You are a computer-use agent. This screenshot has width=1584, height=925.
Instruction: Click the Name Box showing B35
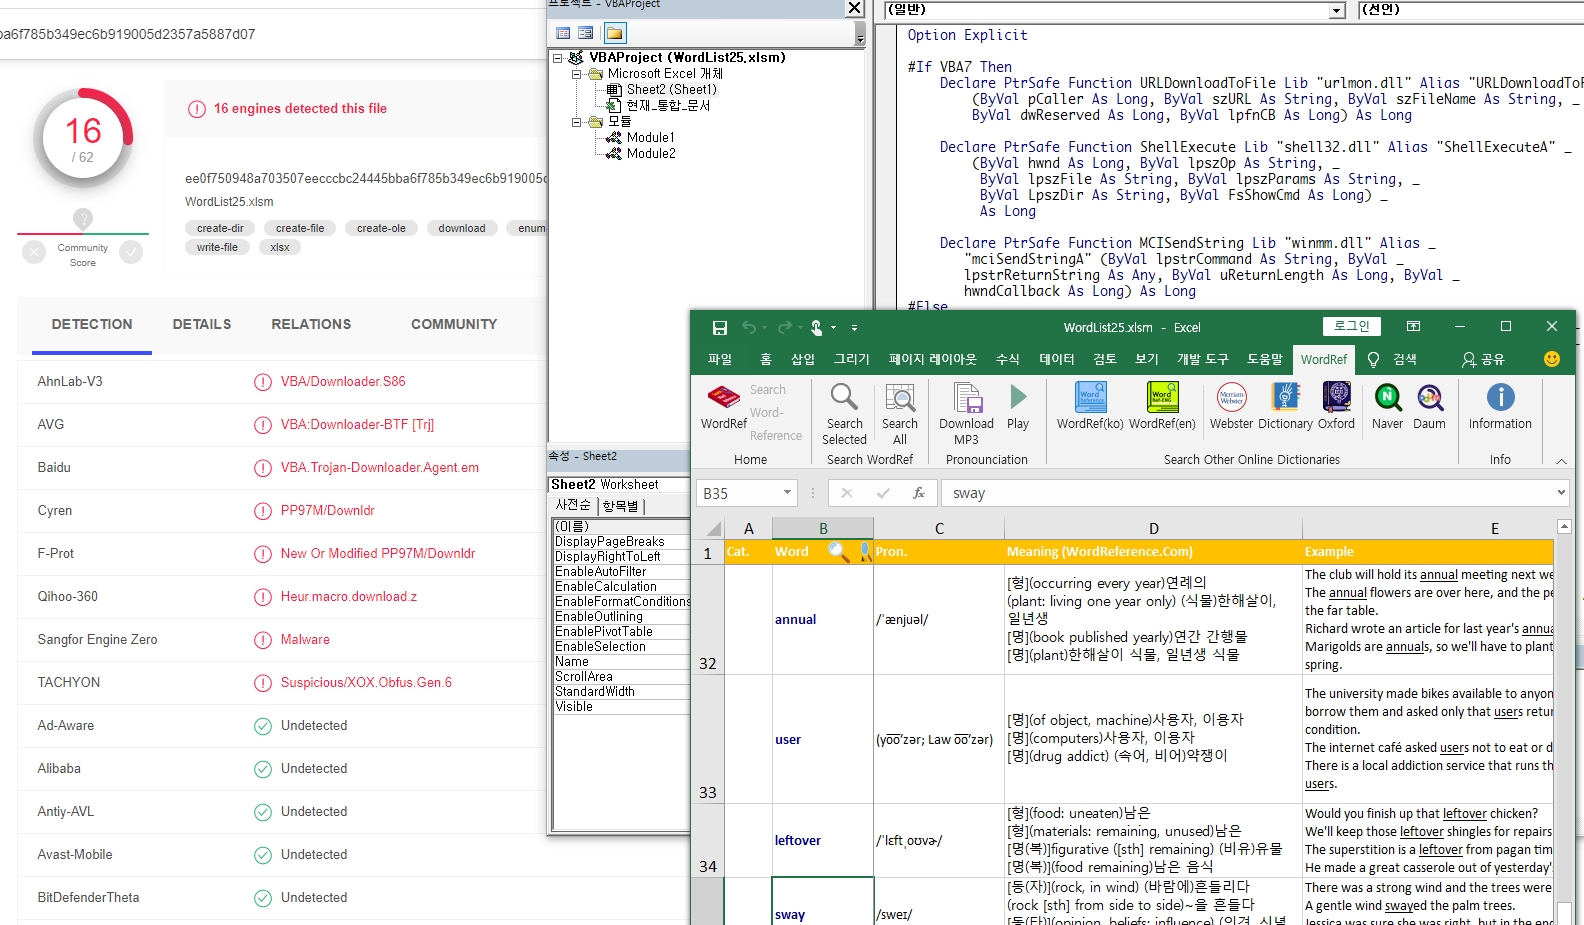pyautogui.click(x=738, y=493)
